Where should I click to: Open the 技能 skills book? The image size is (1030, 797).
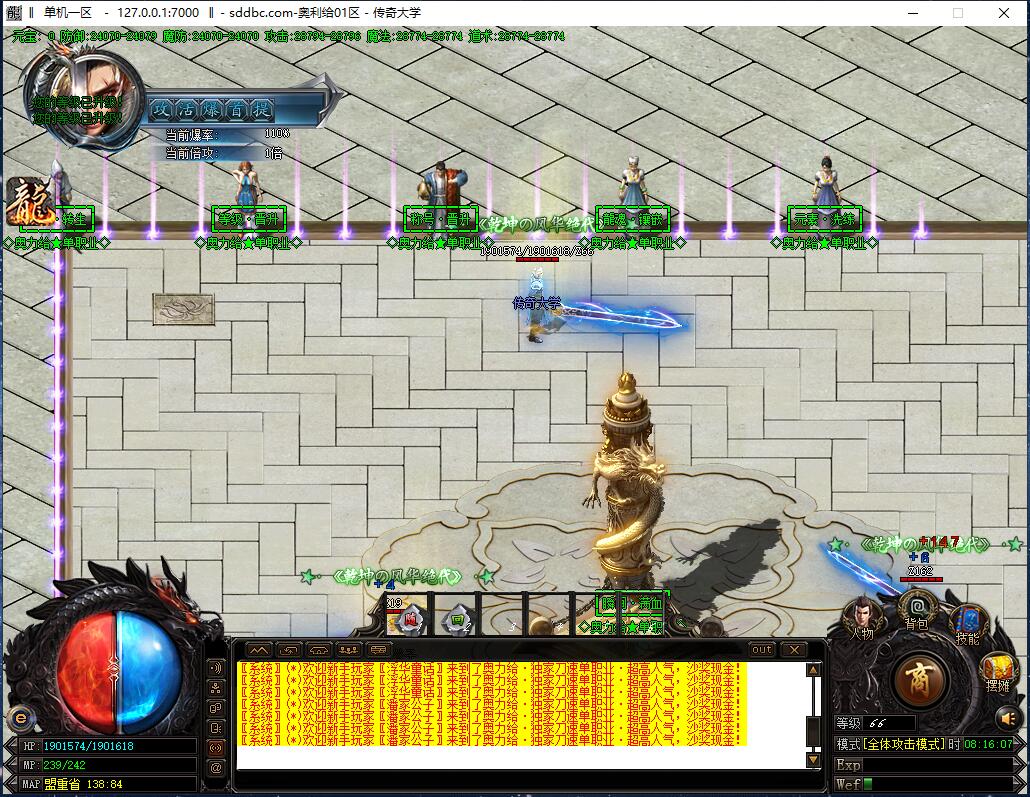click(x=968, y=626)
